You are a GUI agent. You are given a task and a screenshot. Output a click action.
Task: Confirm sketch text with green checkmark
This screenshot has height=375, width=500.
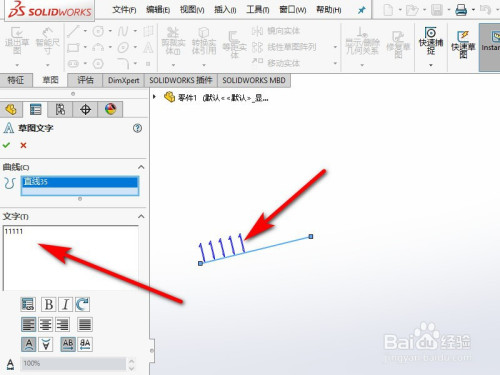coord(6,145)
